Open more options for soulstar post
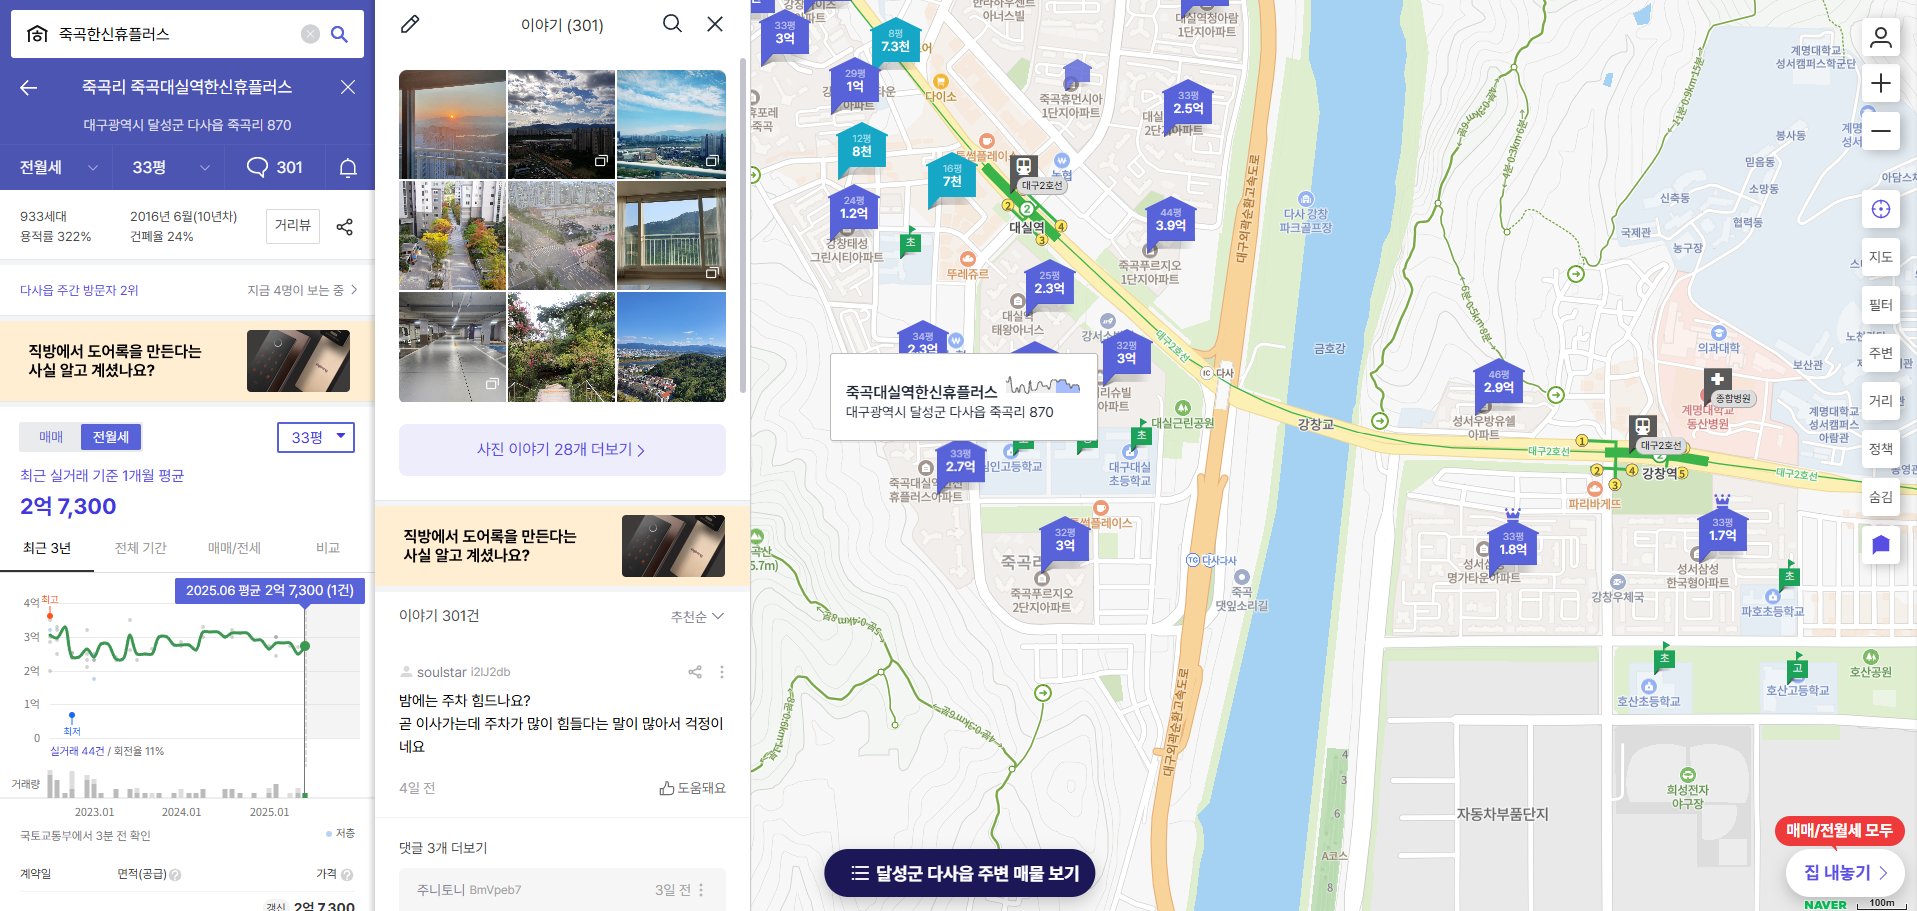 [x=722, y=672]
